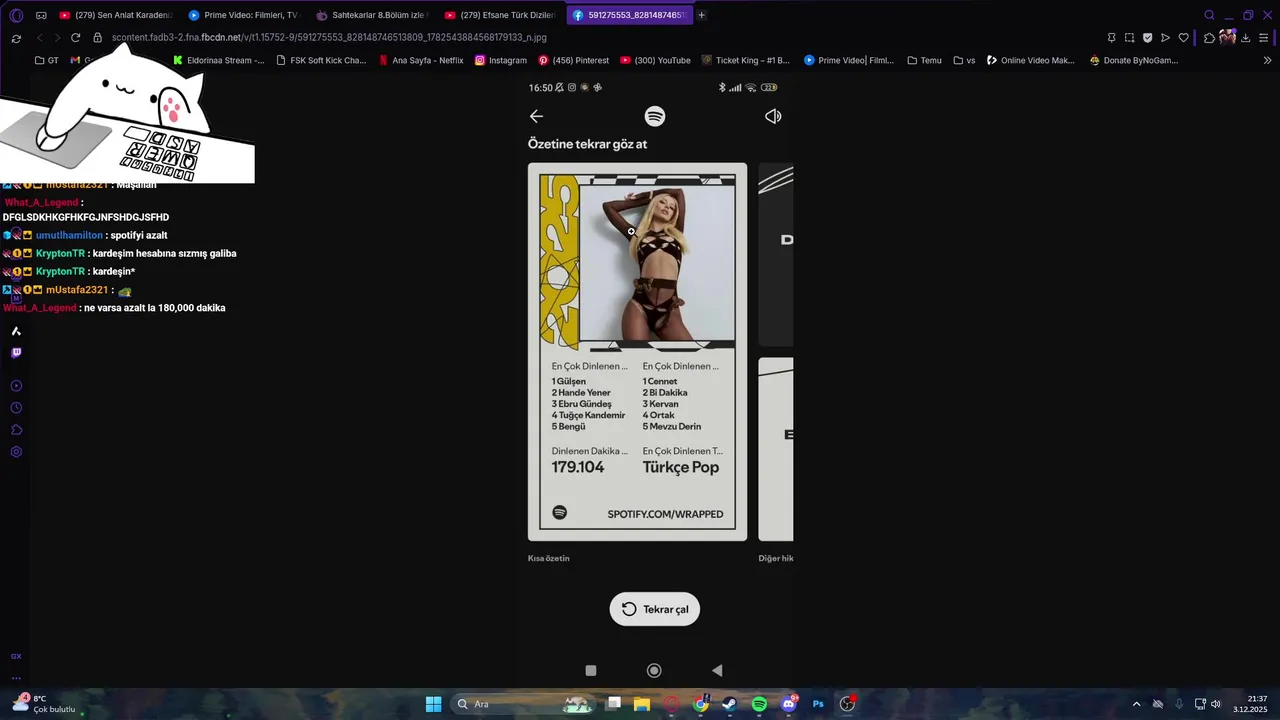Open Discord from the taskbar
This screenshot has width=1280, height=720.
click(789, 704)
